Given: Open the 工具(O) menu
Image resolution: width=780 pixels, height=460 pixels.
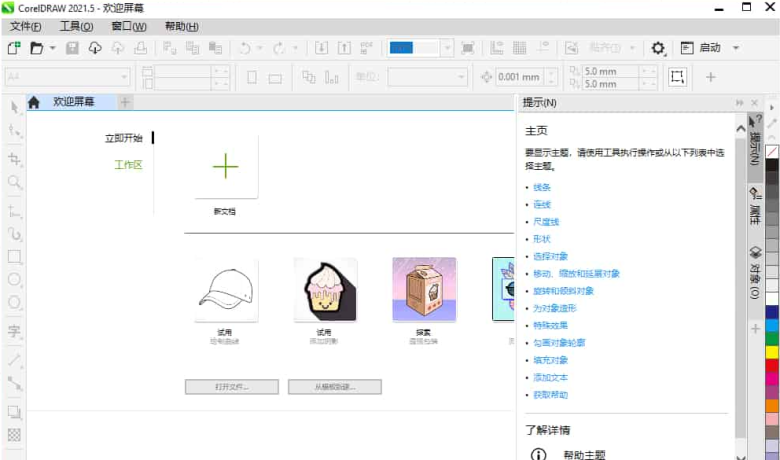Looking at the screenshot, I should coord(76,26).
